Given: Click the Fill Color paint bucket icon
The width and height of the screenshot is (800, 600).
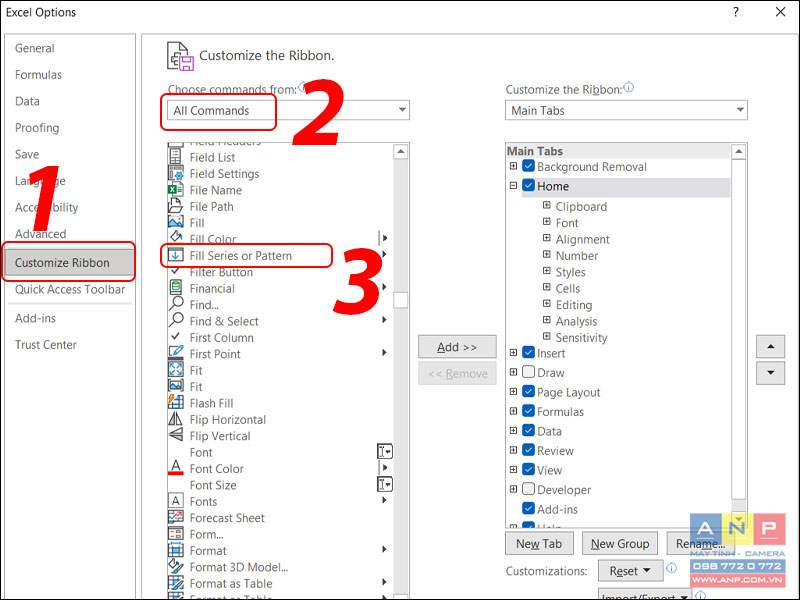Looking at the screenshot, I should (x=176, y=238).
